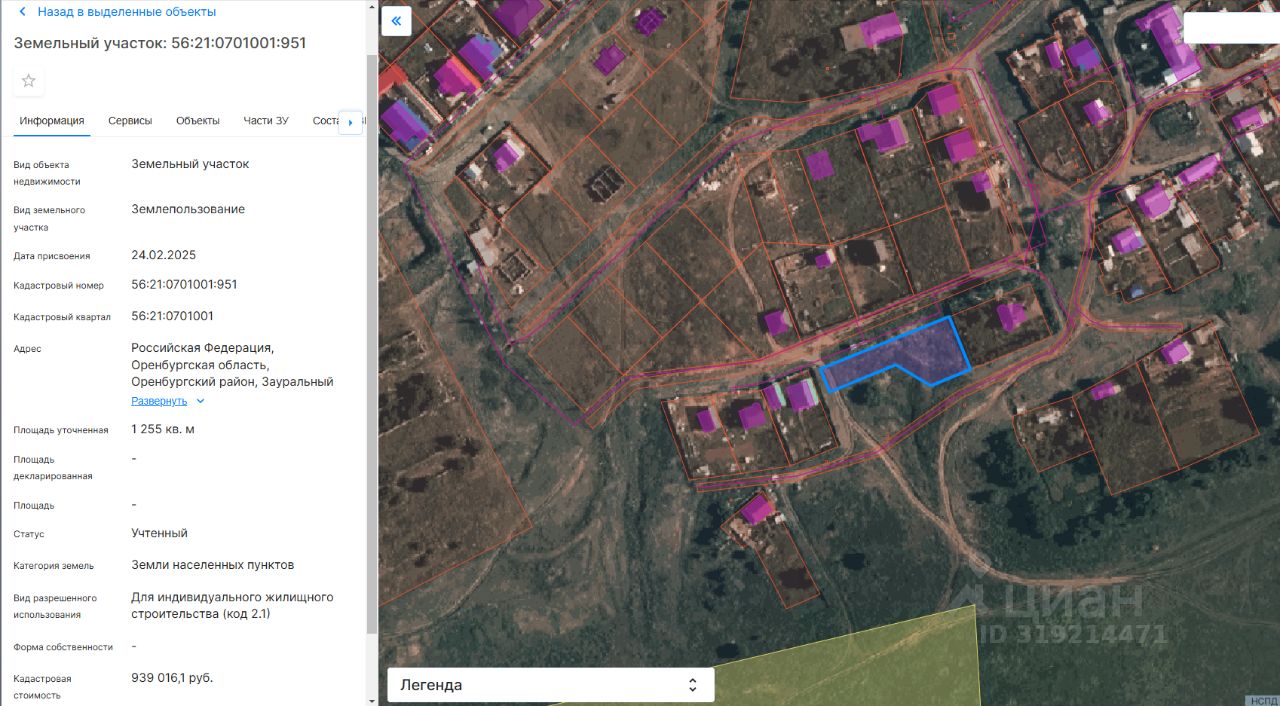Select the Землепользование value

click(x=188, y=209)
